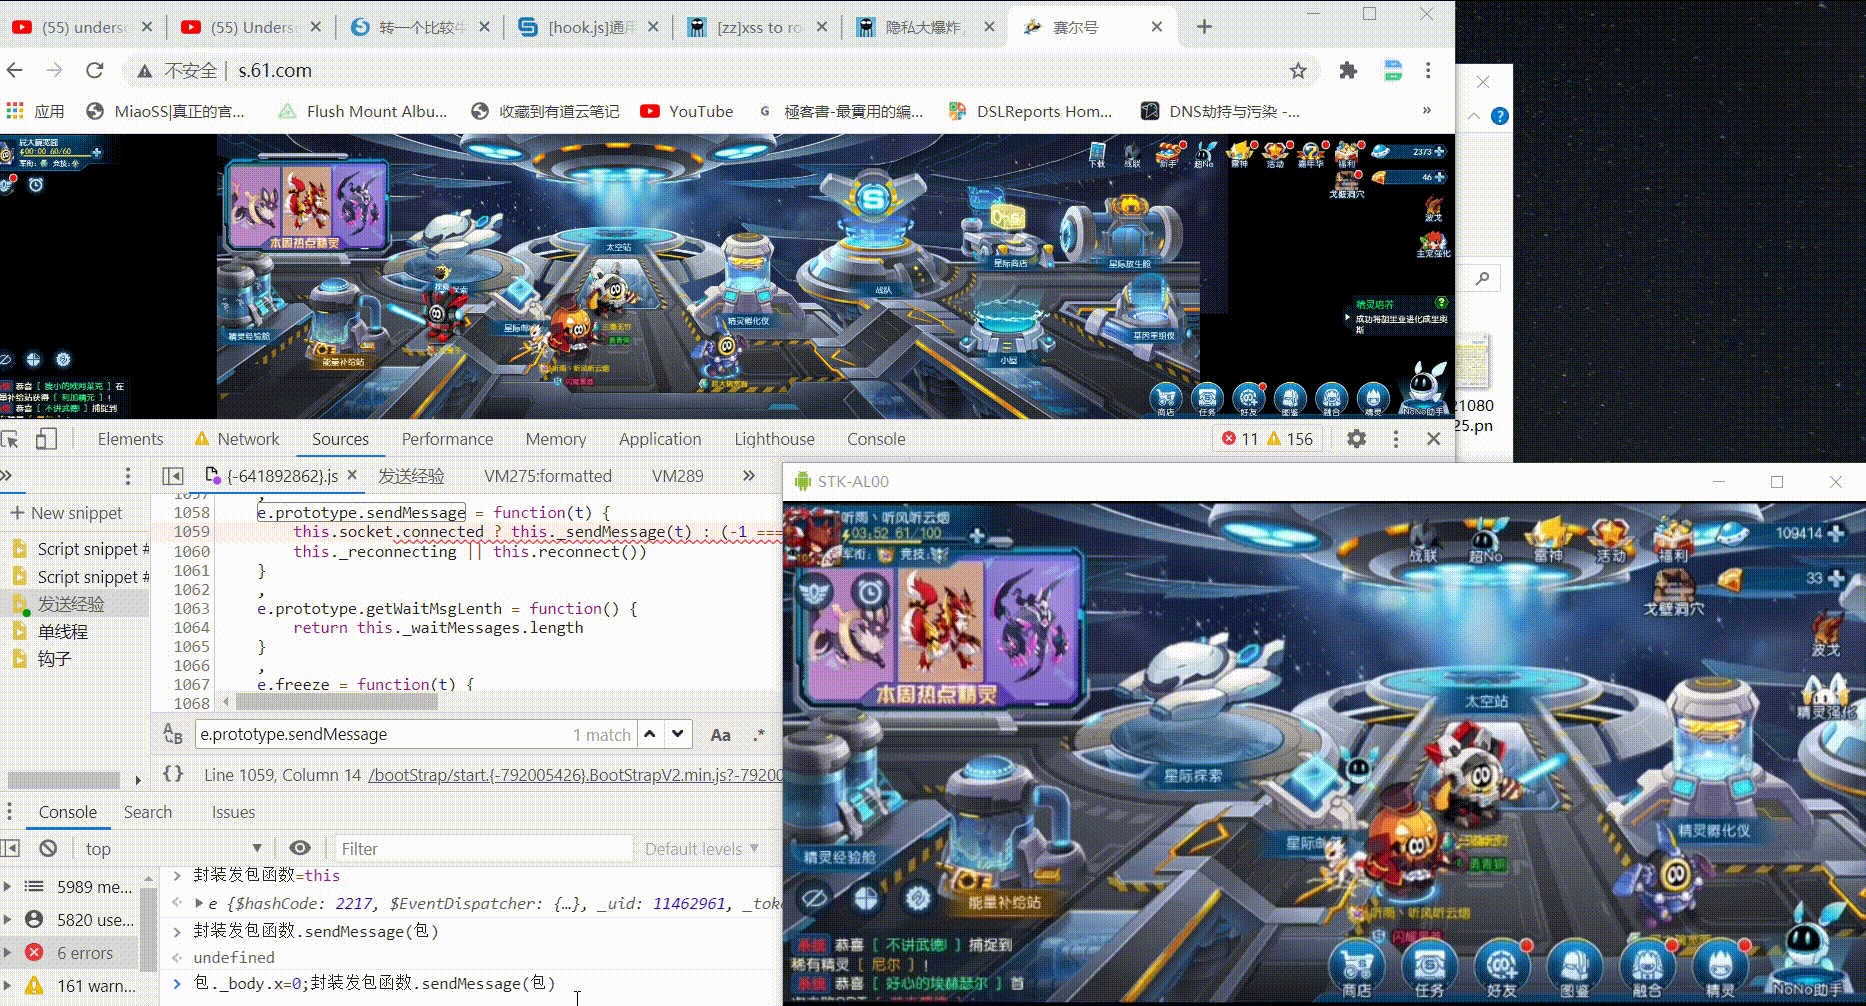The height and width of the screenshot is (1006, 1866).
Task: Open the YouTube bookmark
Action: (x=688, y=111)
